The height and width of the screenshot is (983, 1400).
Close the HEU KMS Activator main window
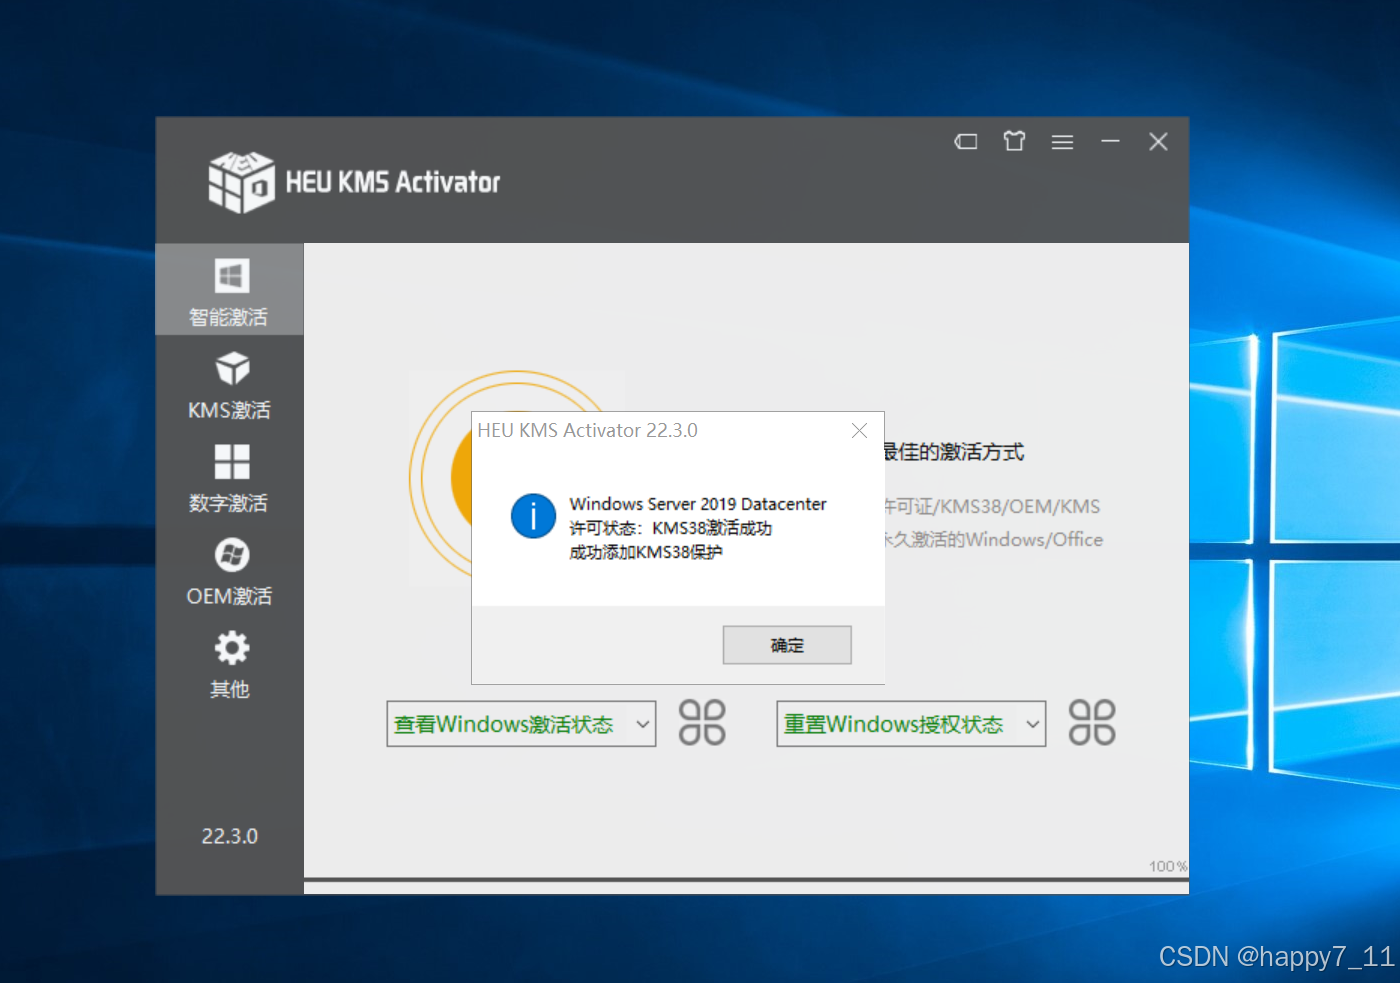click(x=1158, y=142)
